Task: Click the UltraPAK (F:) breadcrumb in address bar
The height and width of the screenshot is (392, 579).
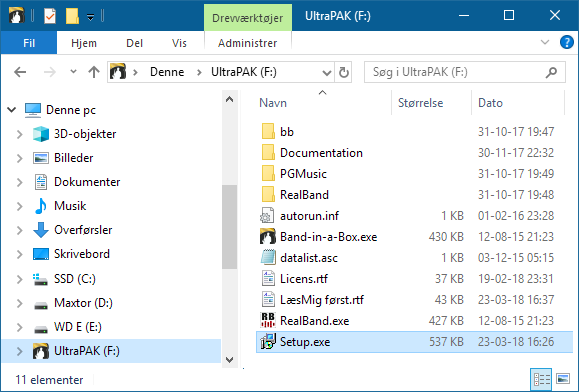Action: 244,72
